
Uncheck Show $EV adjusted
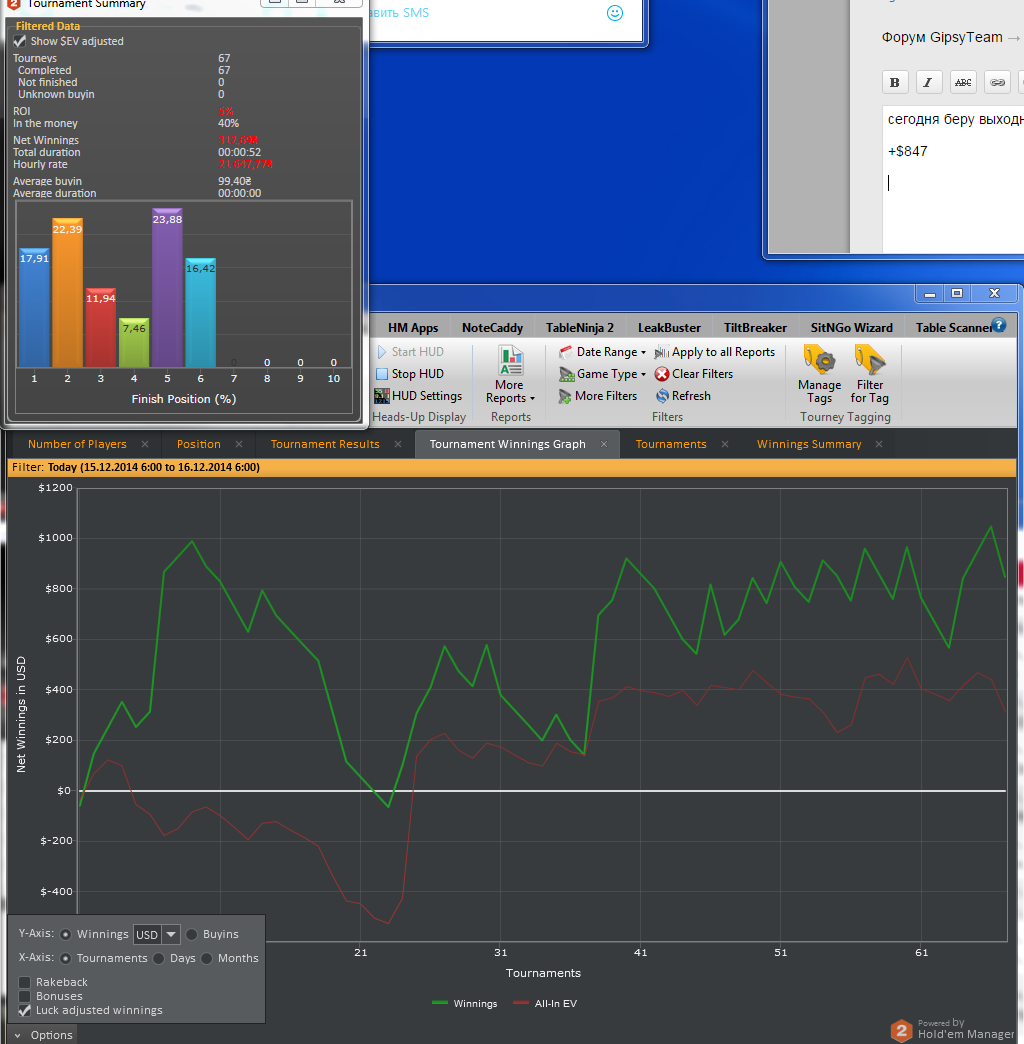point(20,41)
